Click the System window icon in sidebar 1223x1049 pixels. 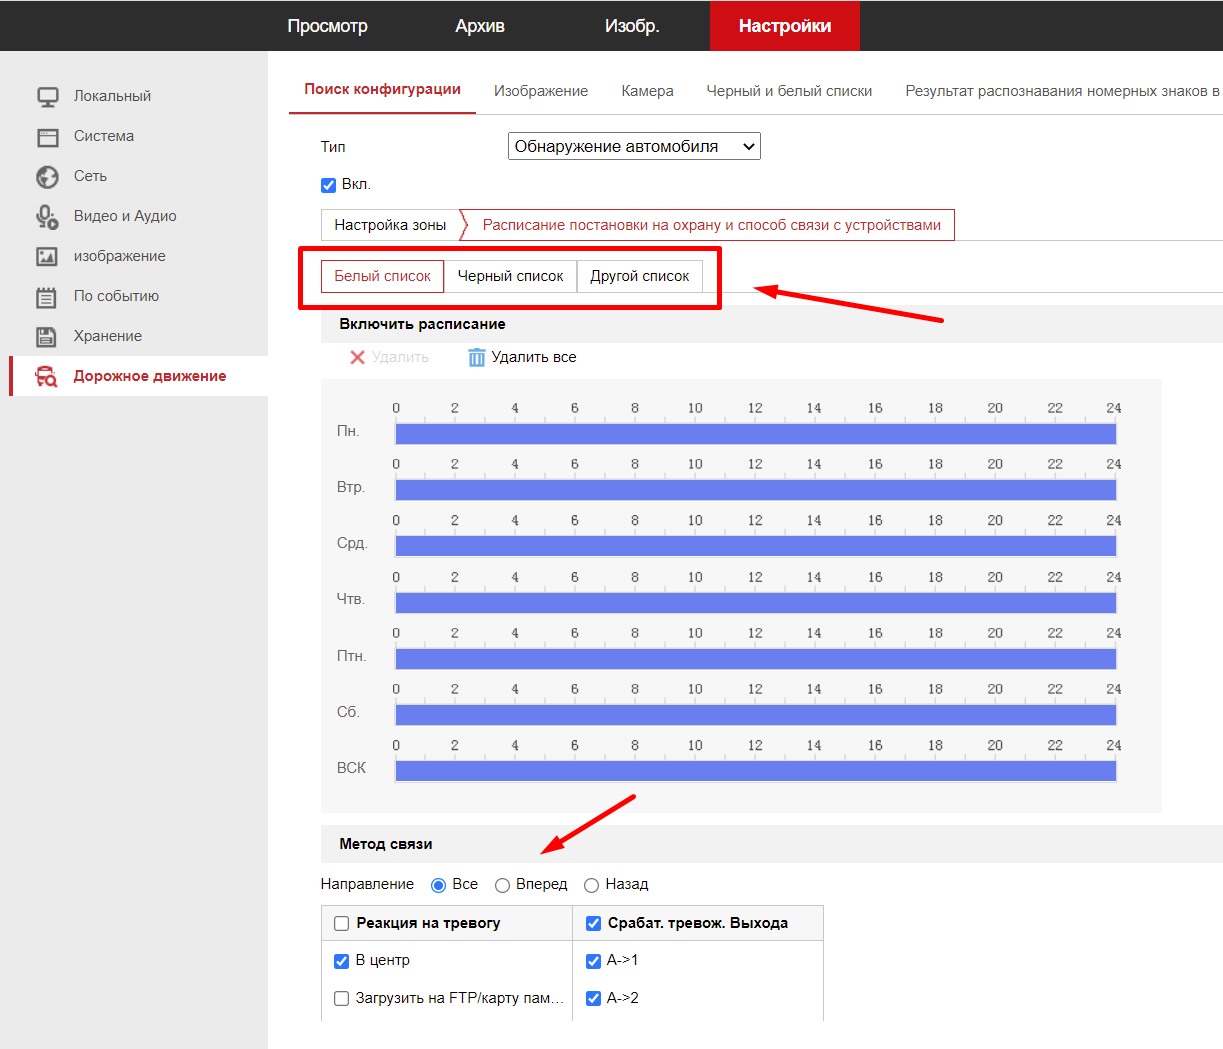coord(47,137)
